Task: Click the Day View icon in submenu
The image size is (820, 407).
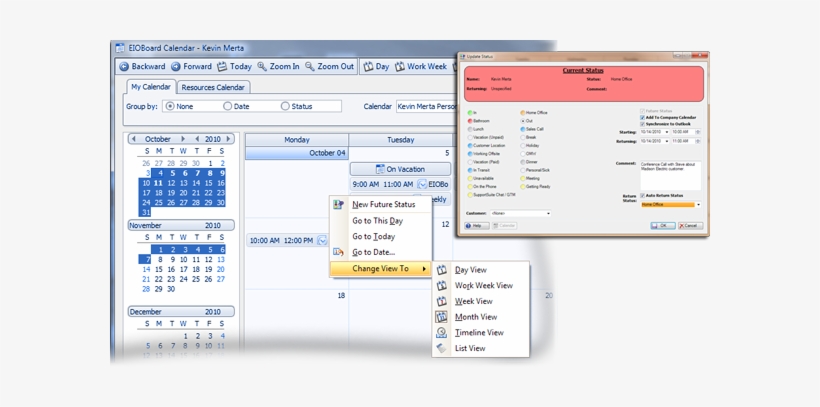Action: [x=442, y=270]
